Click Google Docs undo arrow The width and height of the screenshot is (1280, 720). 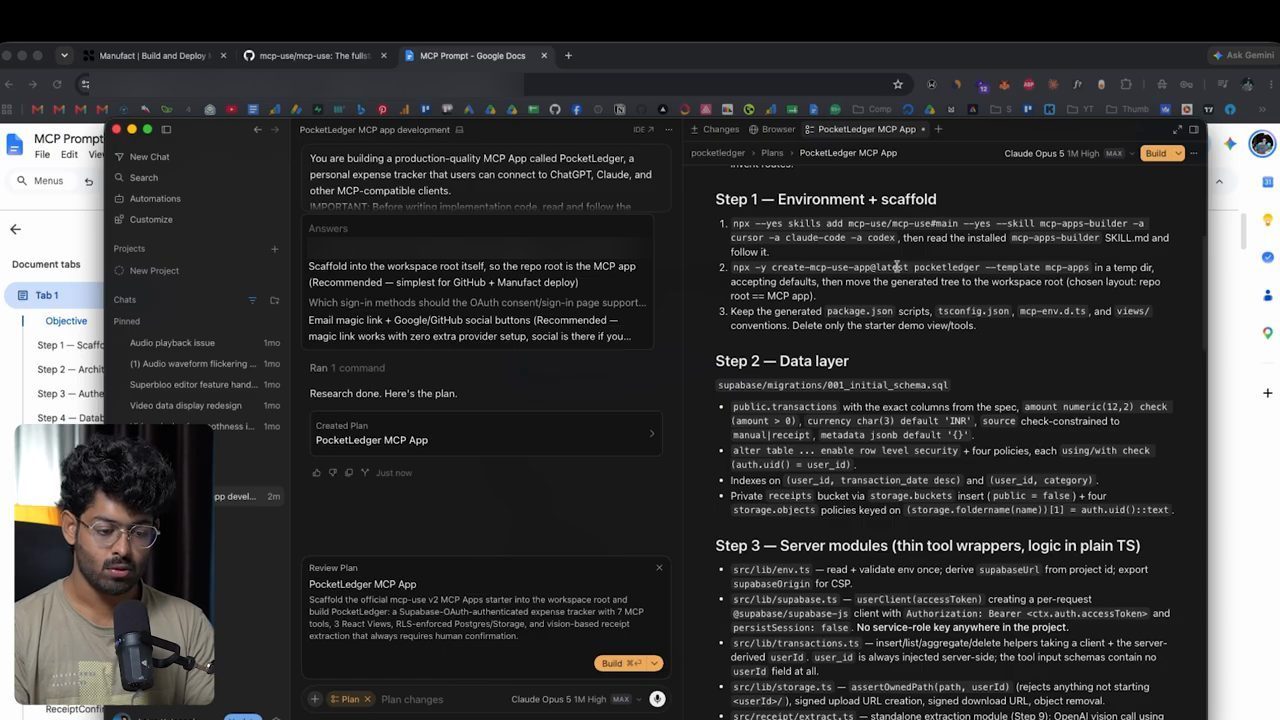click(x=89, y=181)
